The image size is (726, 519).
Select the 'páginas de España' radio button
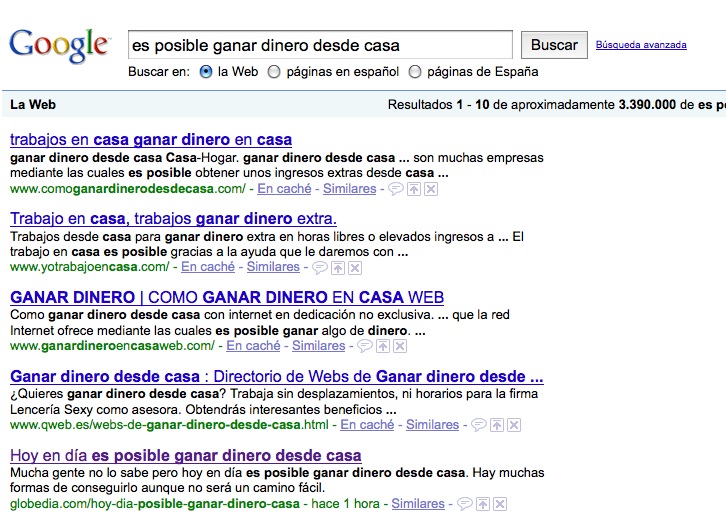click(415, 72)
